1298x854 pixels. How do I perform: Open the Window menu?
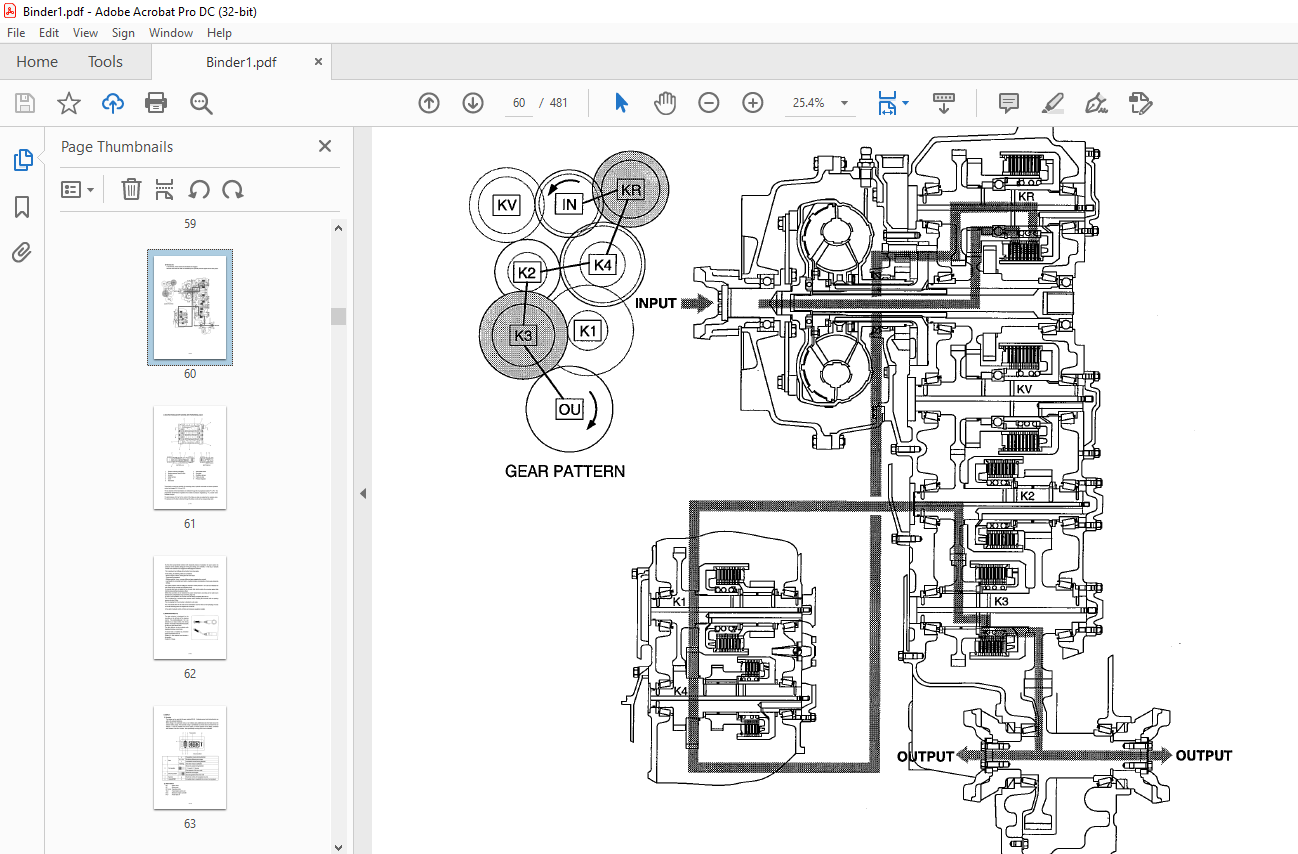click(171, 33)
